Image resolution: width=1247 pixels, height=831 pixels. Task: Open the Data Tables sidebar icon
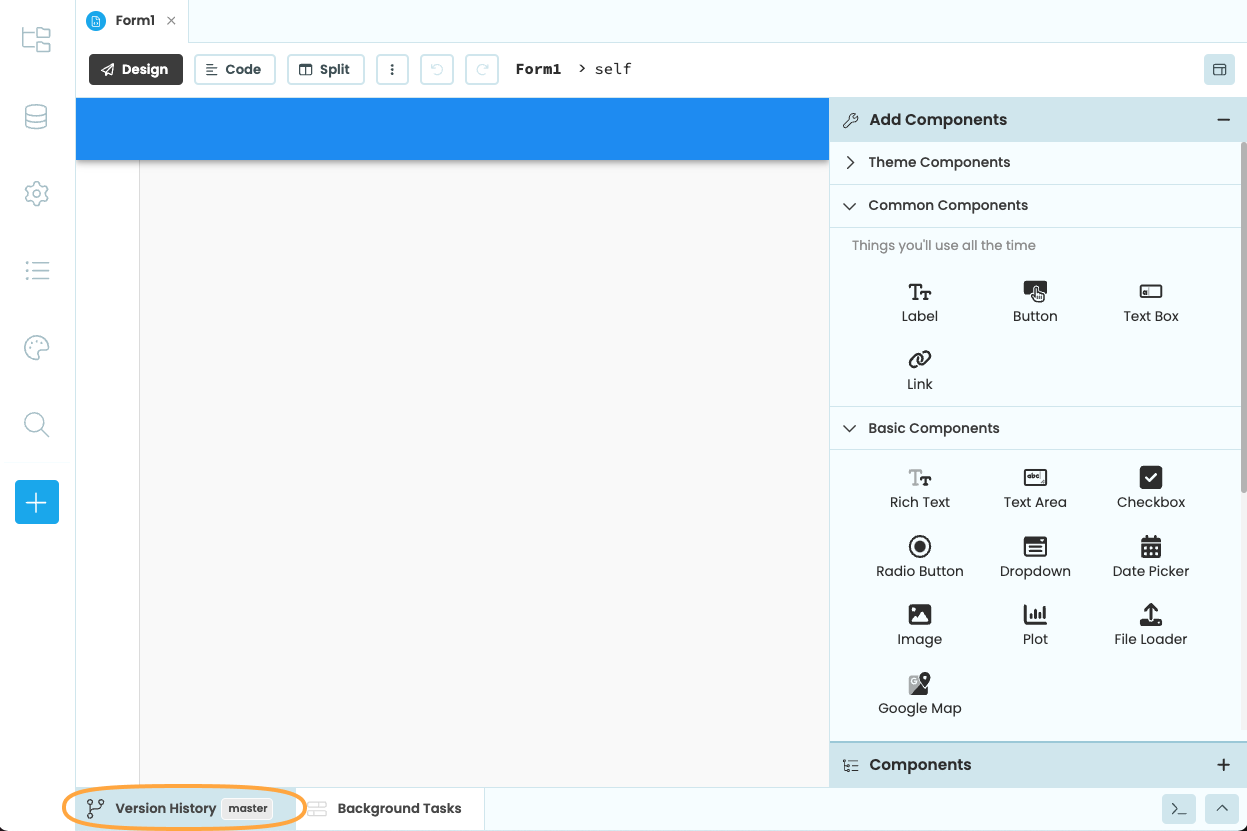tap(36, 116)
